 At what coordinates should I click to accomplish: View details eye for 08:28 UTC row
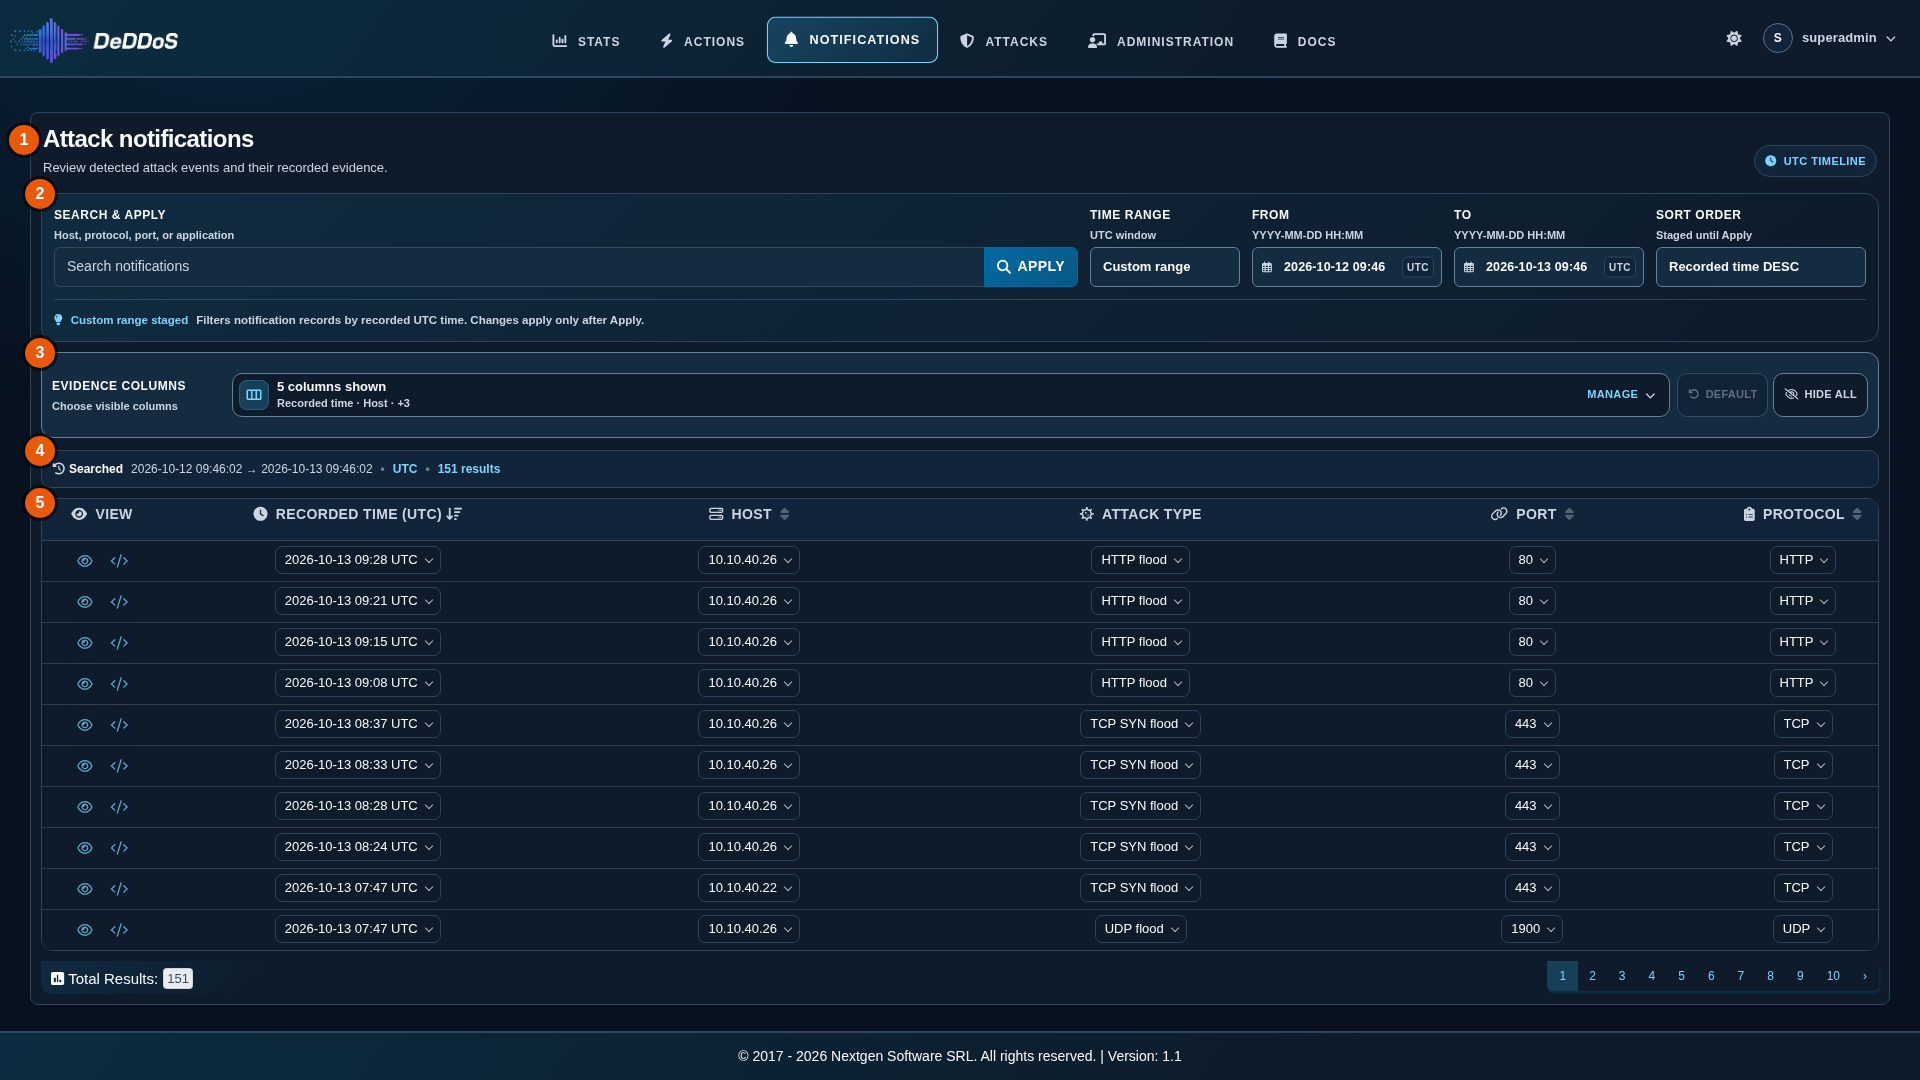(85, 807)
